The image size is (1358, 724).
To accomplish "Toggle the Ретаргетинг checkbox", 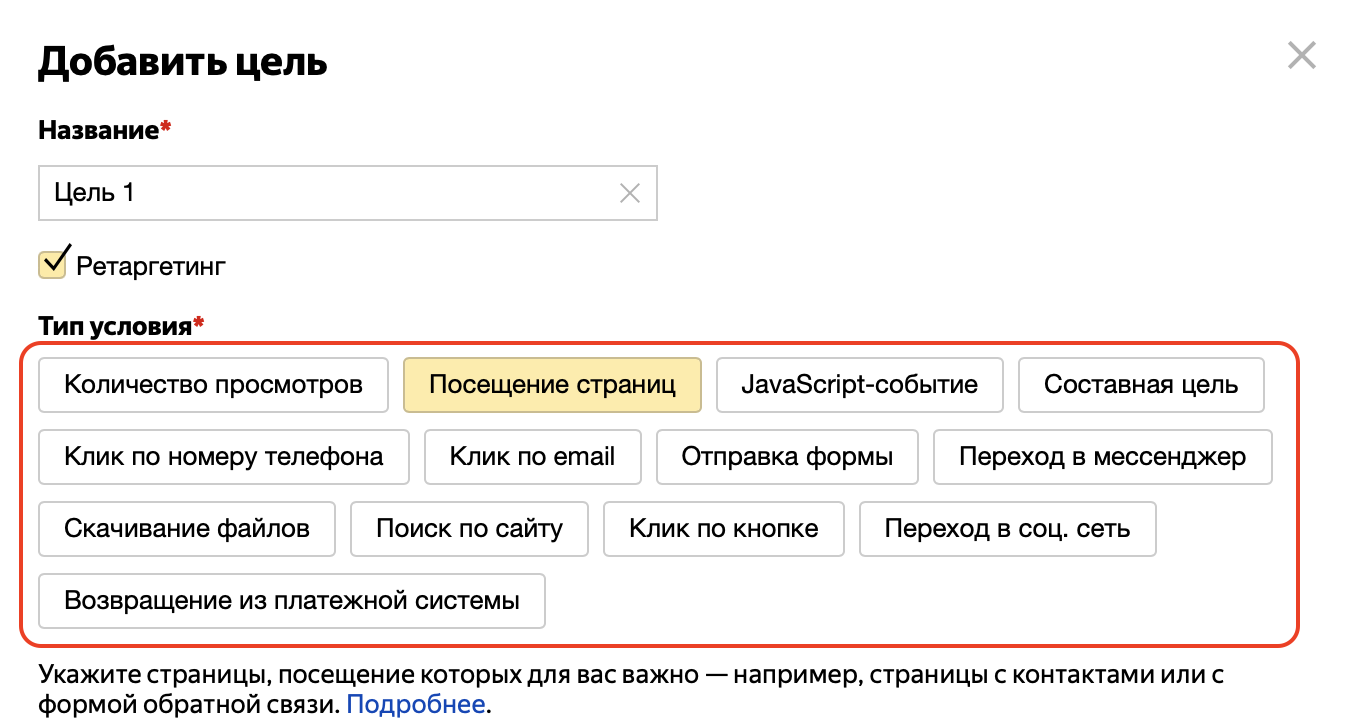I will 53,265.
